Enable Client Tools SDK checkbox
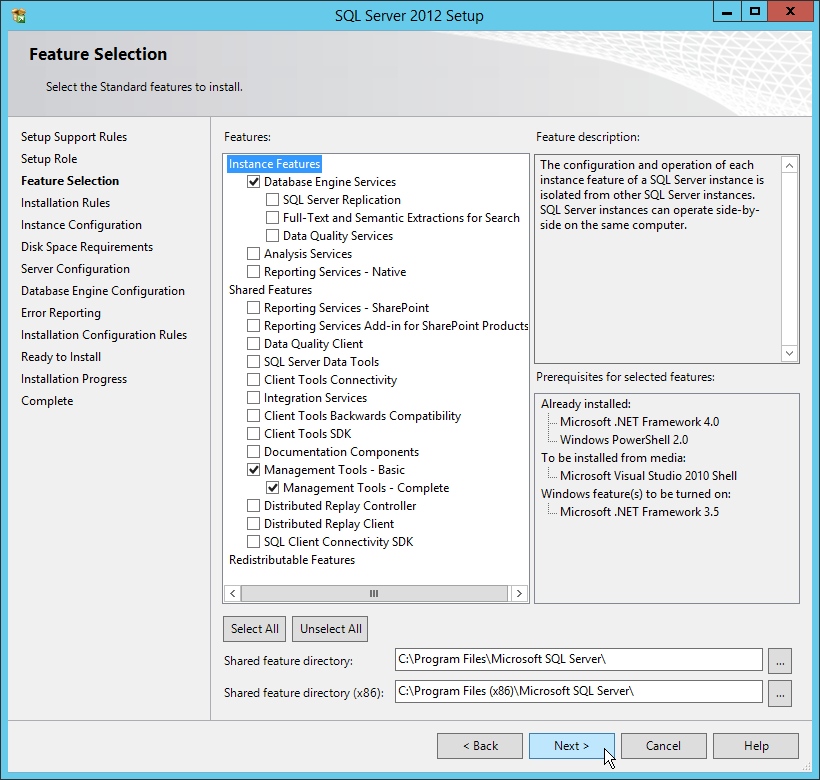This screenshot has width=820, height=780. click(253, 434)
